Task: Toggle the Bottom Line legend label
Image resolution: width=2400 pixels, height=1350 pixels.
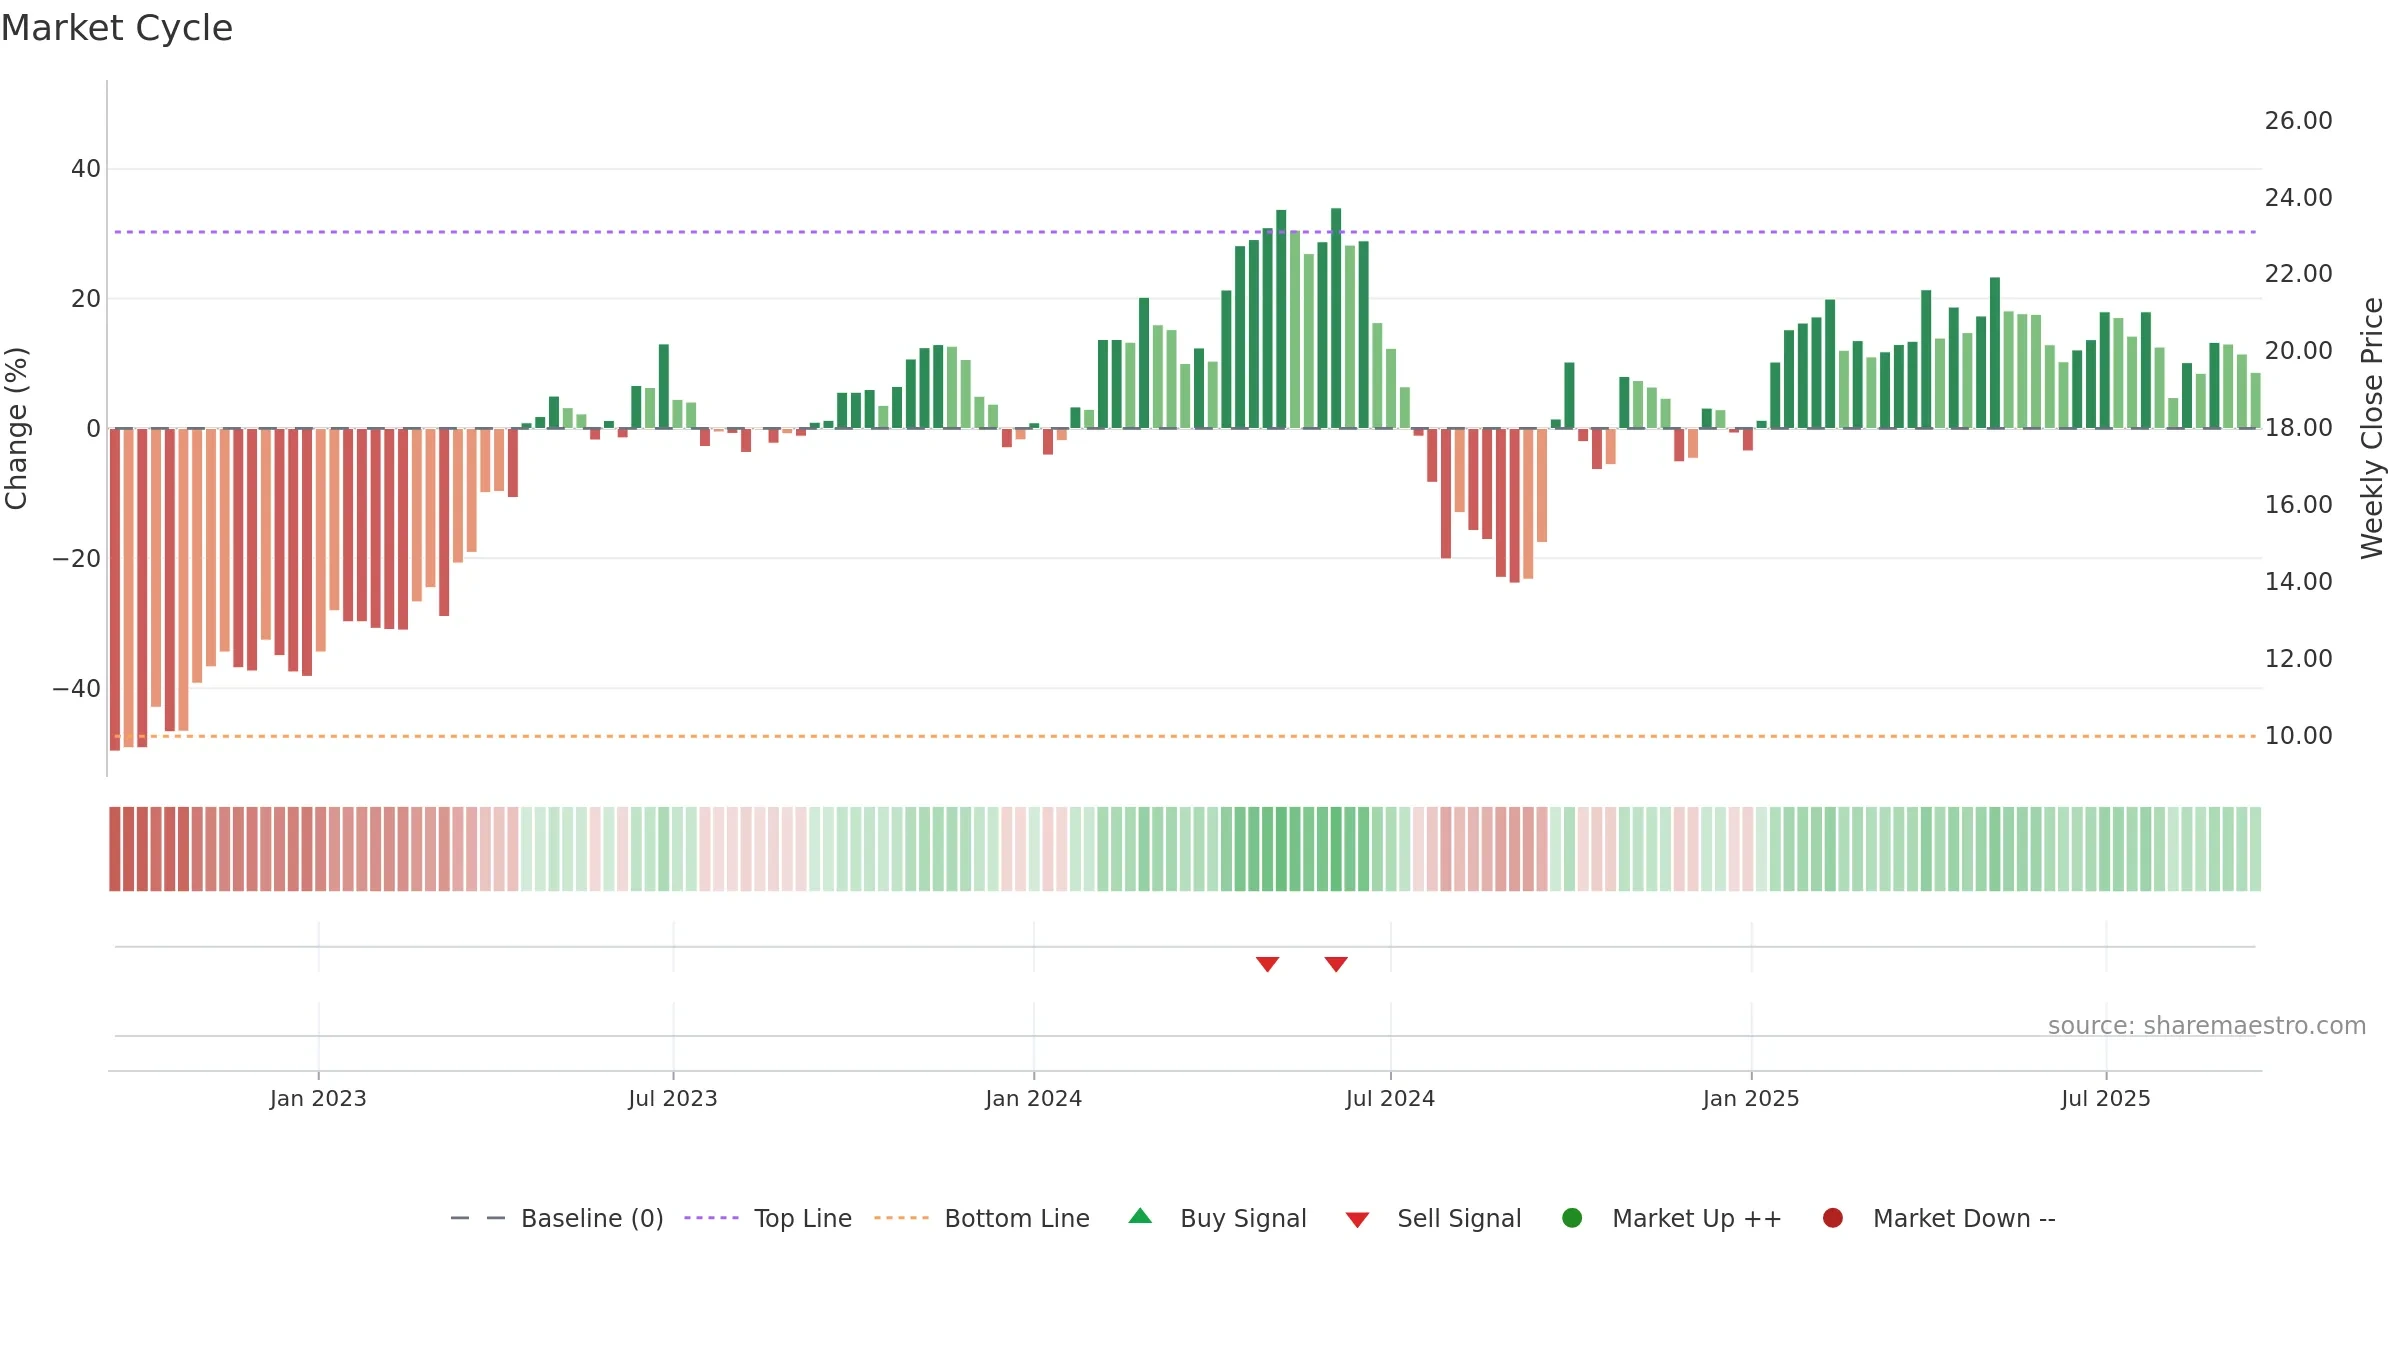Action: (1017, 1219)
